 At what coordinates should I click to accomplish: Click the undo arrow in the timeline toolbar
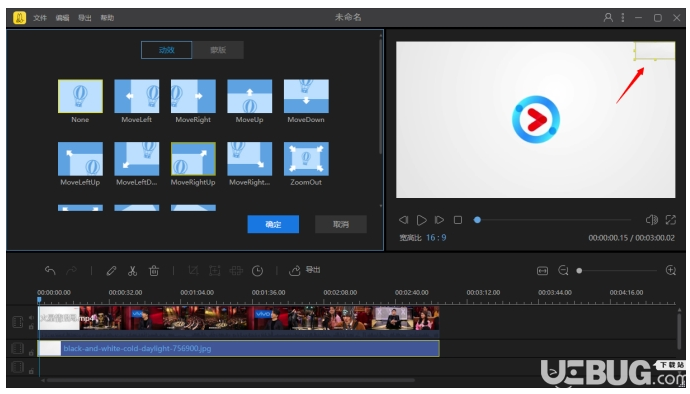tap(50, 270)
